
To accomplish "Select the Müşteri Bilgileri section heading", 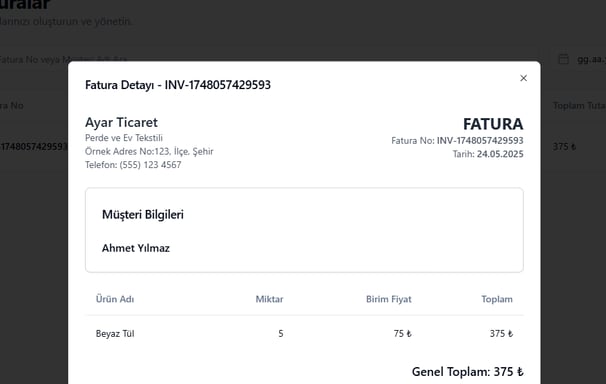I will click(143, 214).
